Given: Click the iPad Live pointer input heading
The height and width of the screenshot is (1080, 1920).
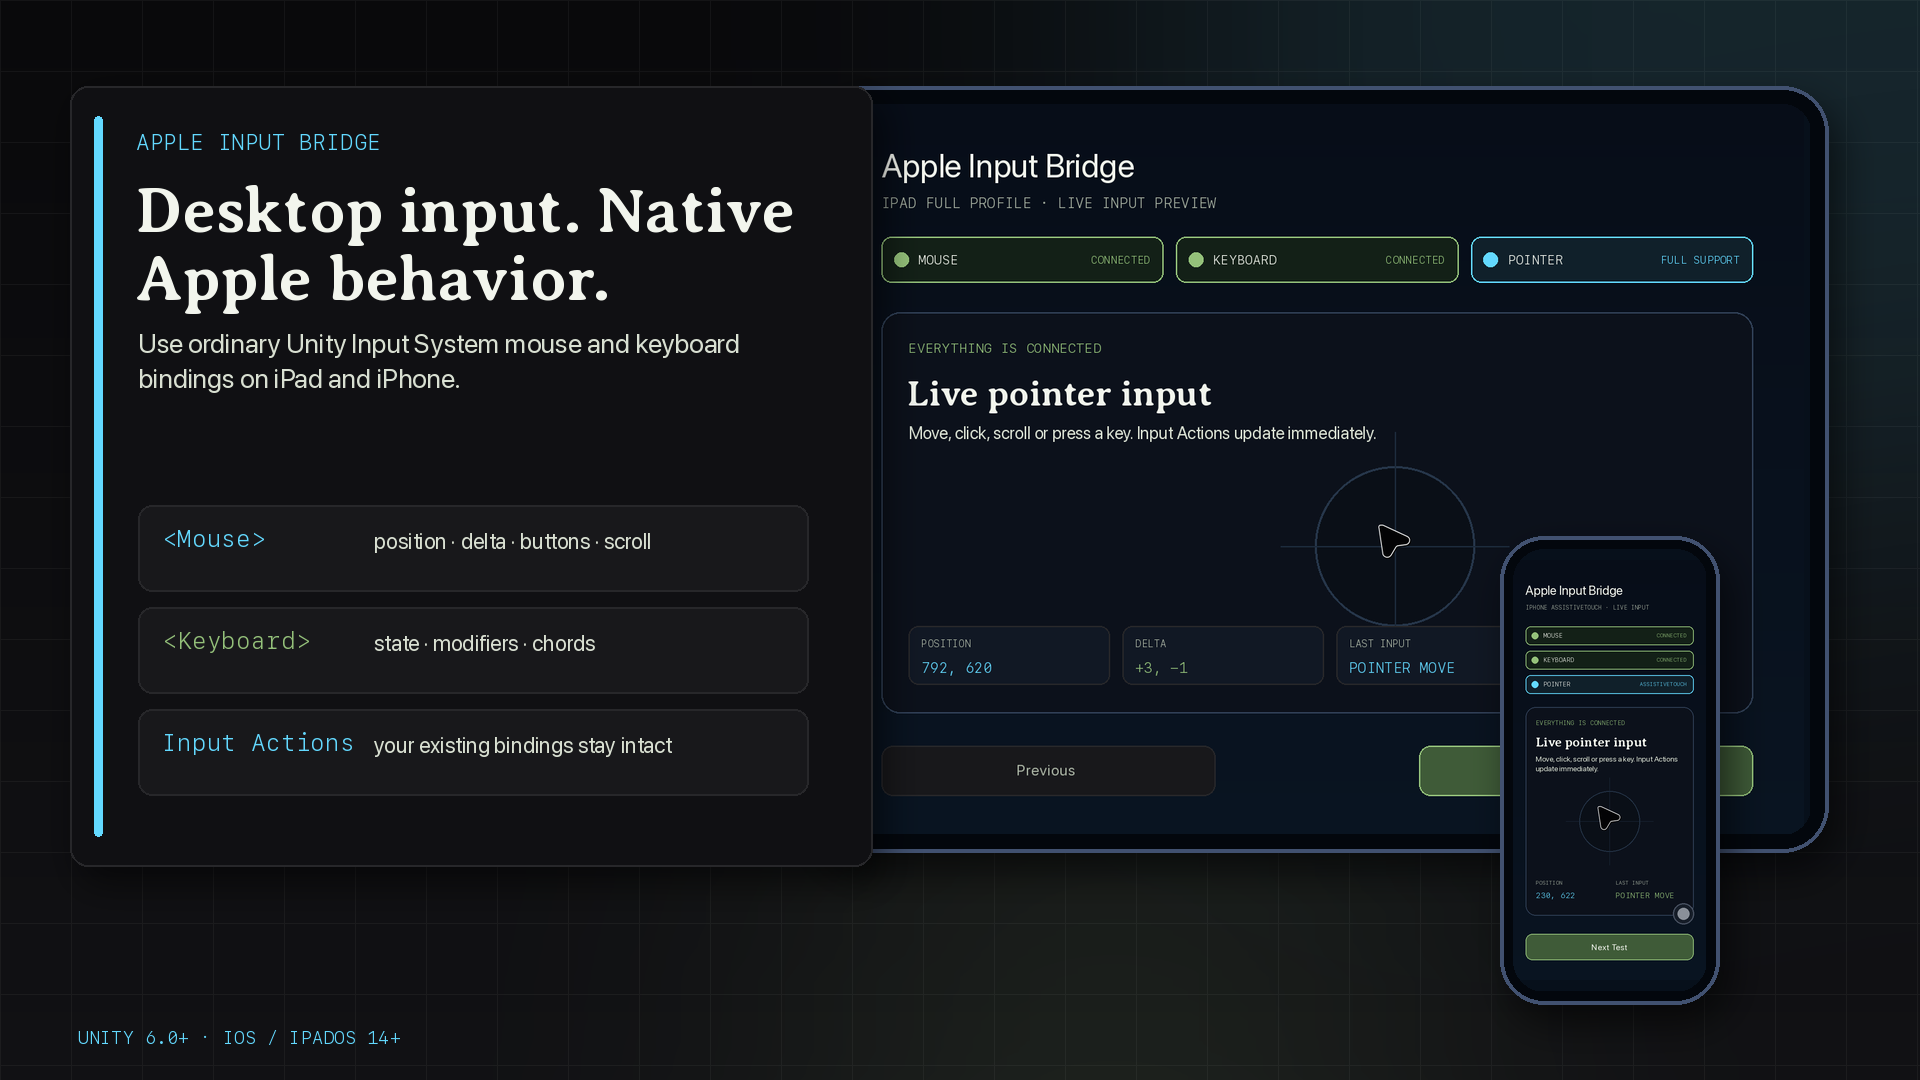Looking at the screenshot, I should 1059,394.
